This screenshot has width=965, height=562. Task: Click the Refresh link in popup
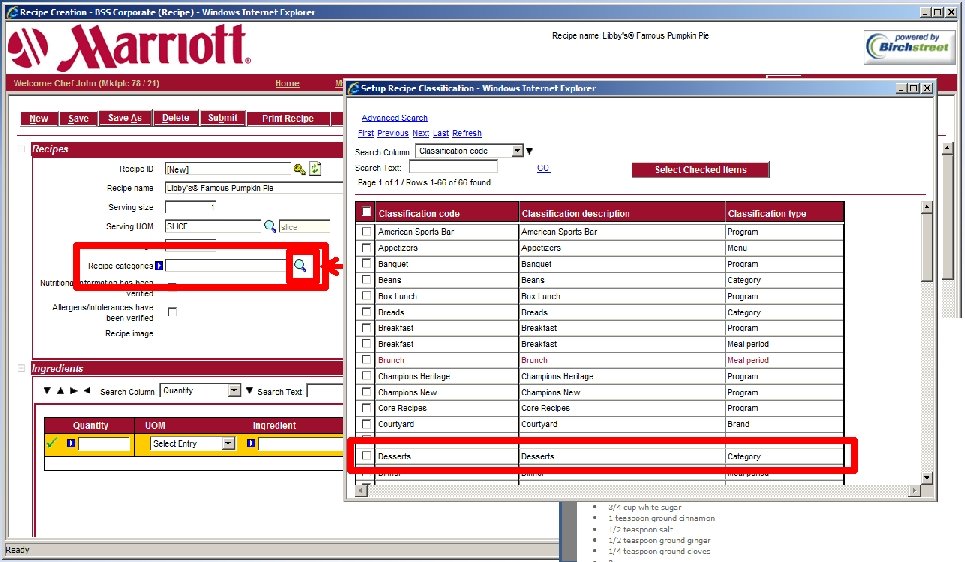click(x=466, y=133)
